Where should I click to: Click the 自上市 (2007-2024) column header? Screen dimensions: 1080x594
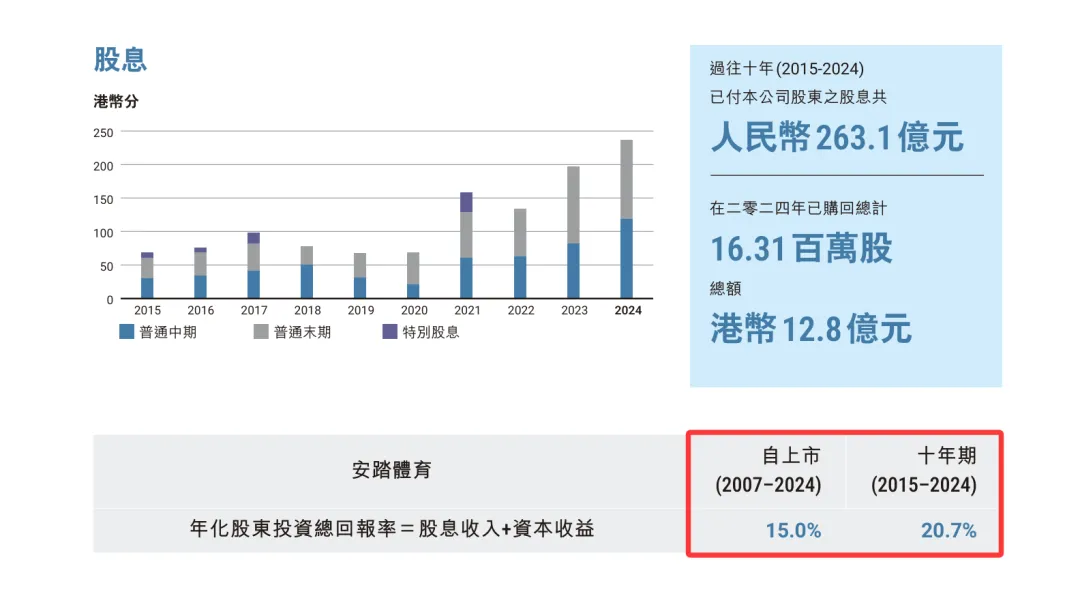[x=769, y=471]
